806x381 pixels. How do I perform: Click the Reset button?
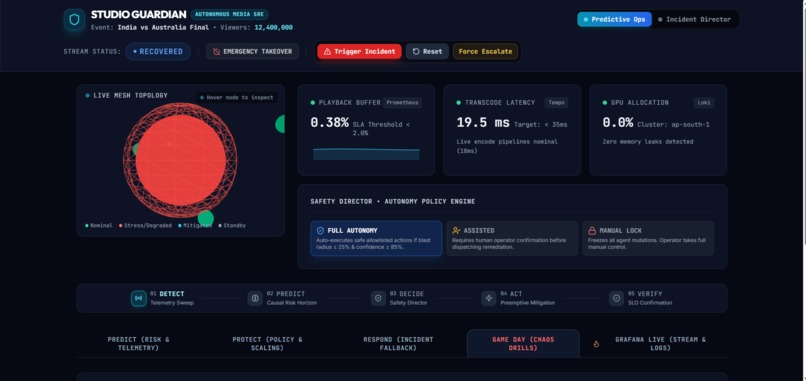(x=427, y=51)
